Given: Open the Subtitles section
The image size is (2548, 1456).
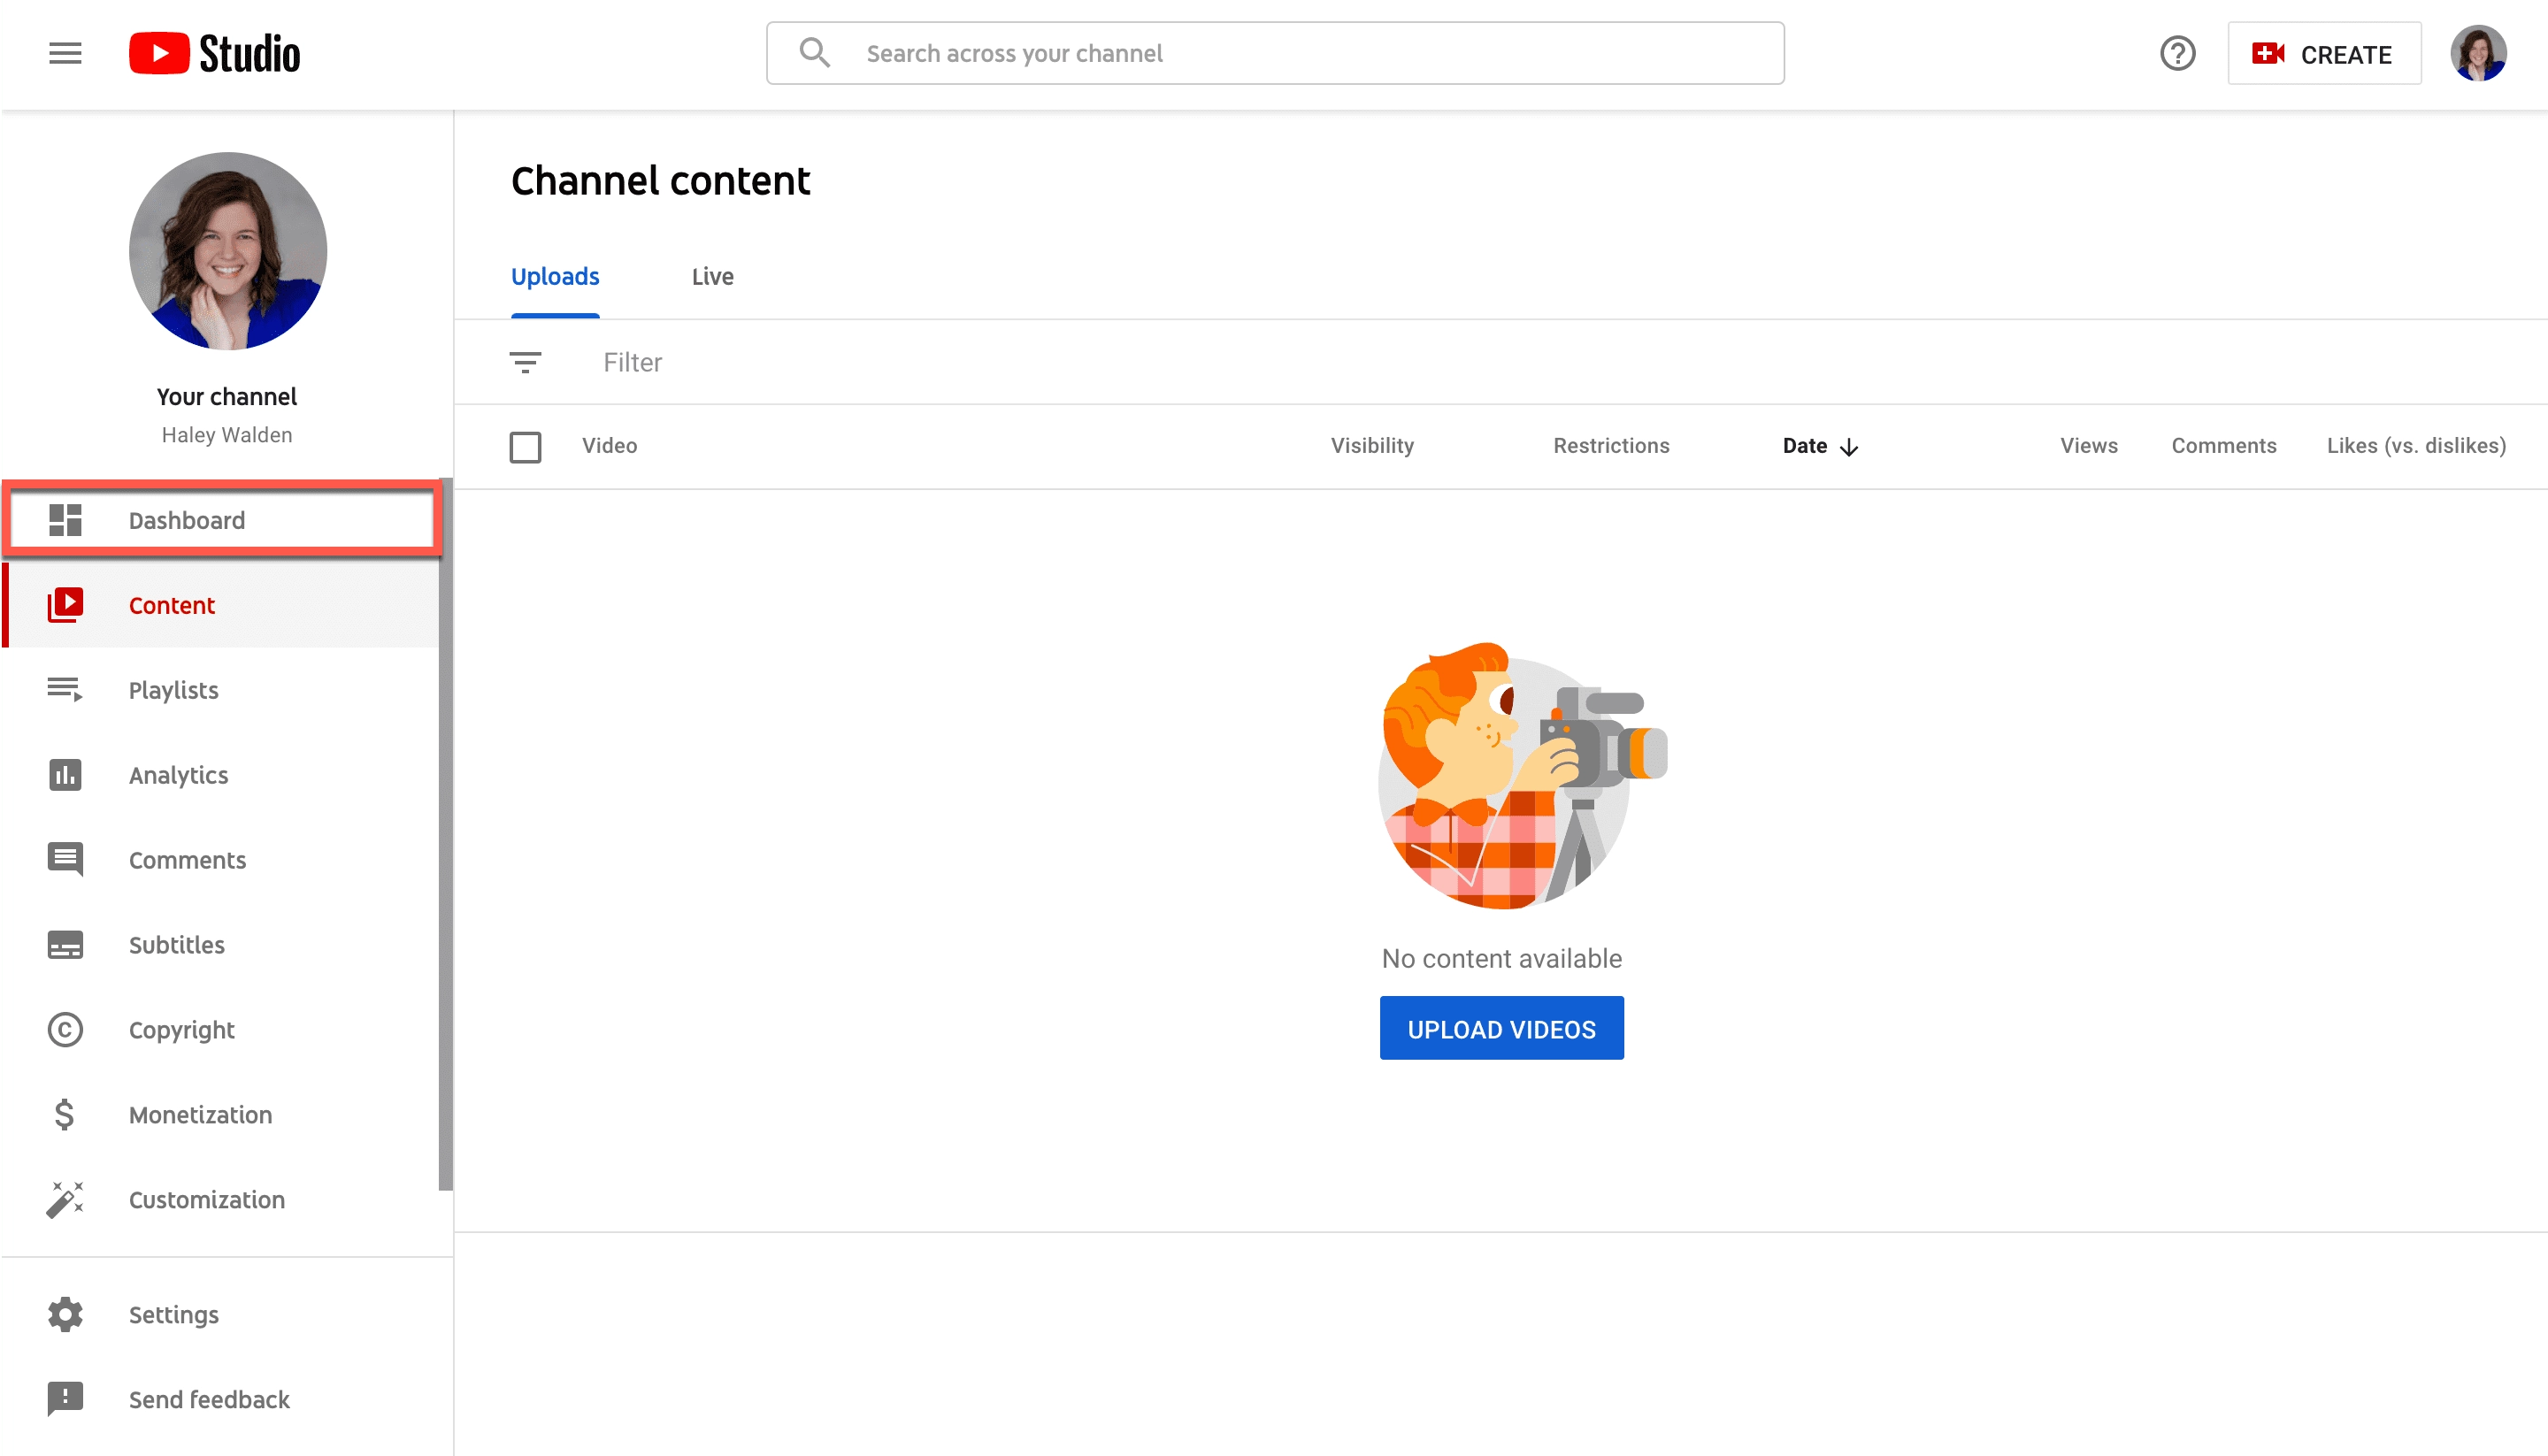Looking at the screenshot, I should click(x=176, y=945).
